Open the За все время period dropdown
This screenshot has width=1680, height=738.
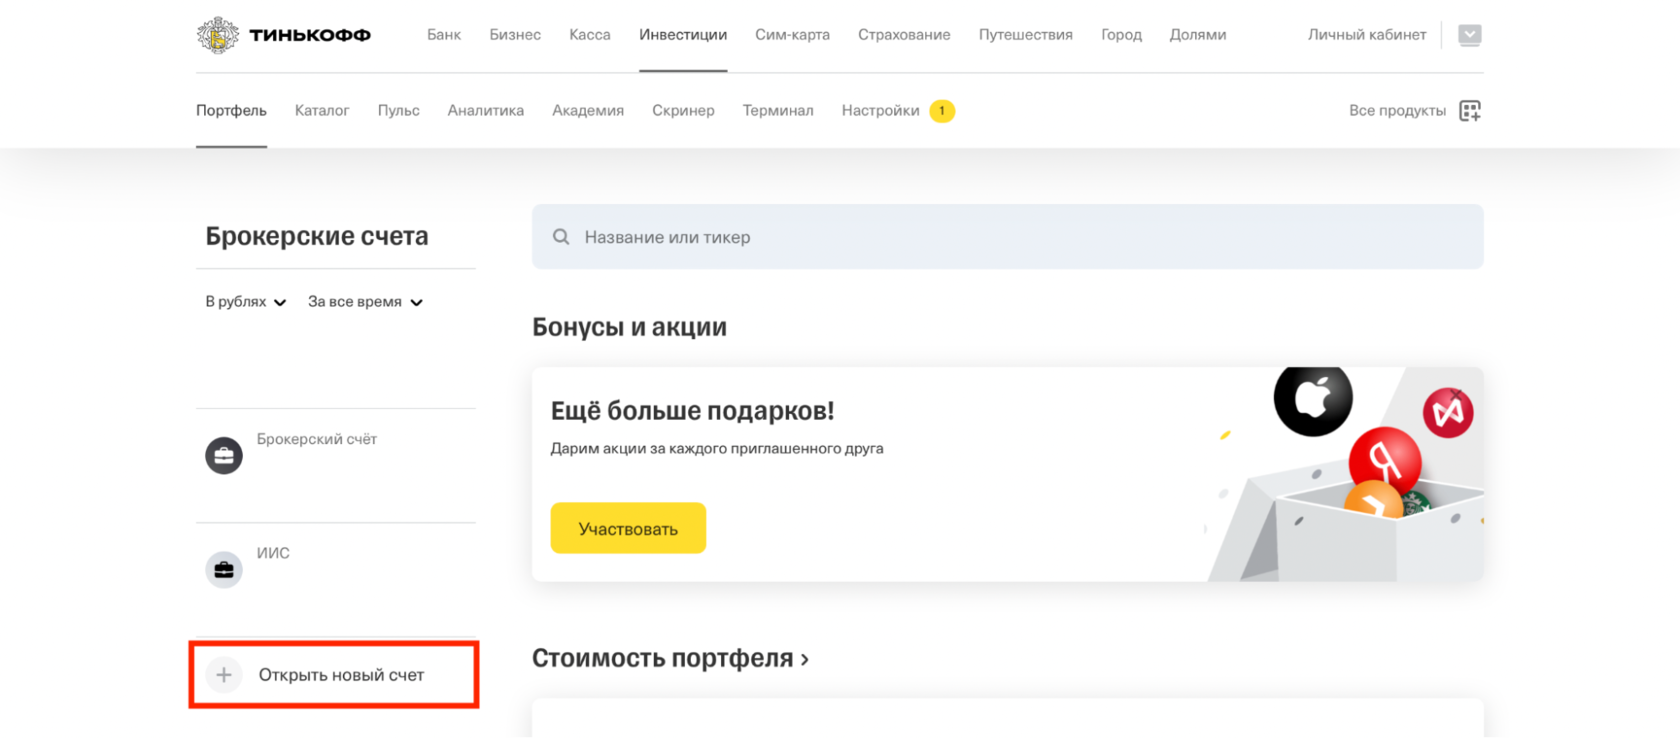365,302
